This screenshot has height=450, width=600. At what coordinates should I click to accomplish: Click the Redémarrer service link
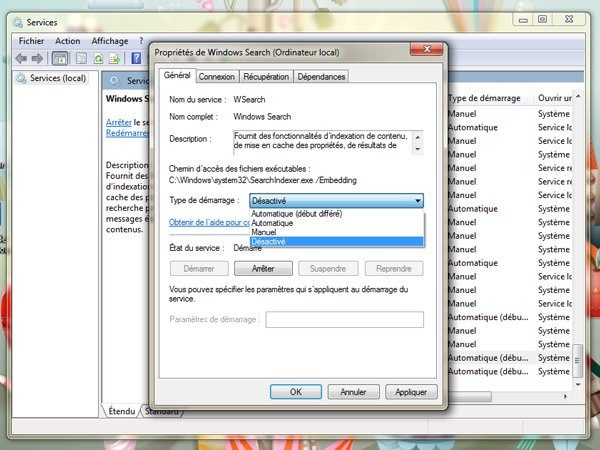click(x=127, y=133)
